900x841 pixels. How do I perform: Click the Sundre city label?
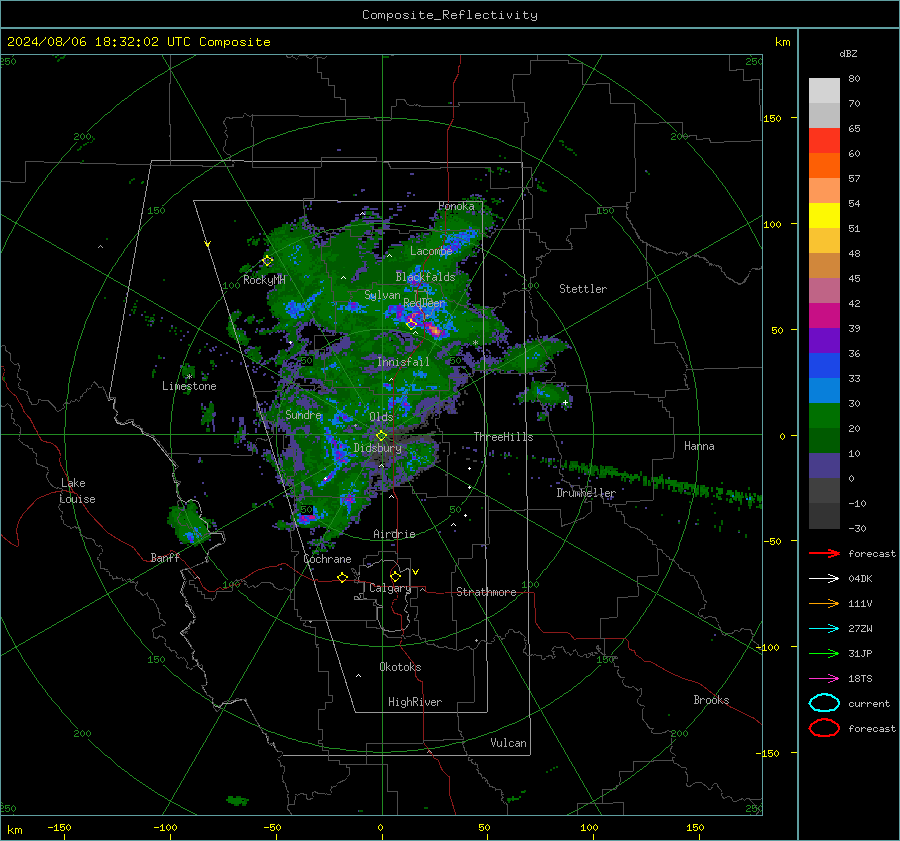pos(303,414)
